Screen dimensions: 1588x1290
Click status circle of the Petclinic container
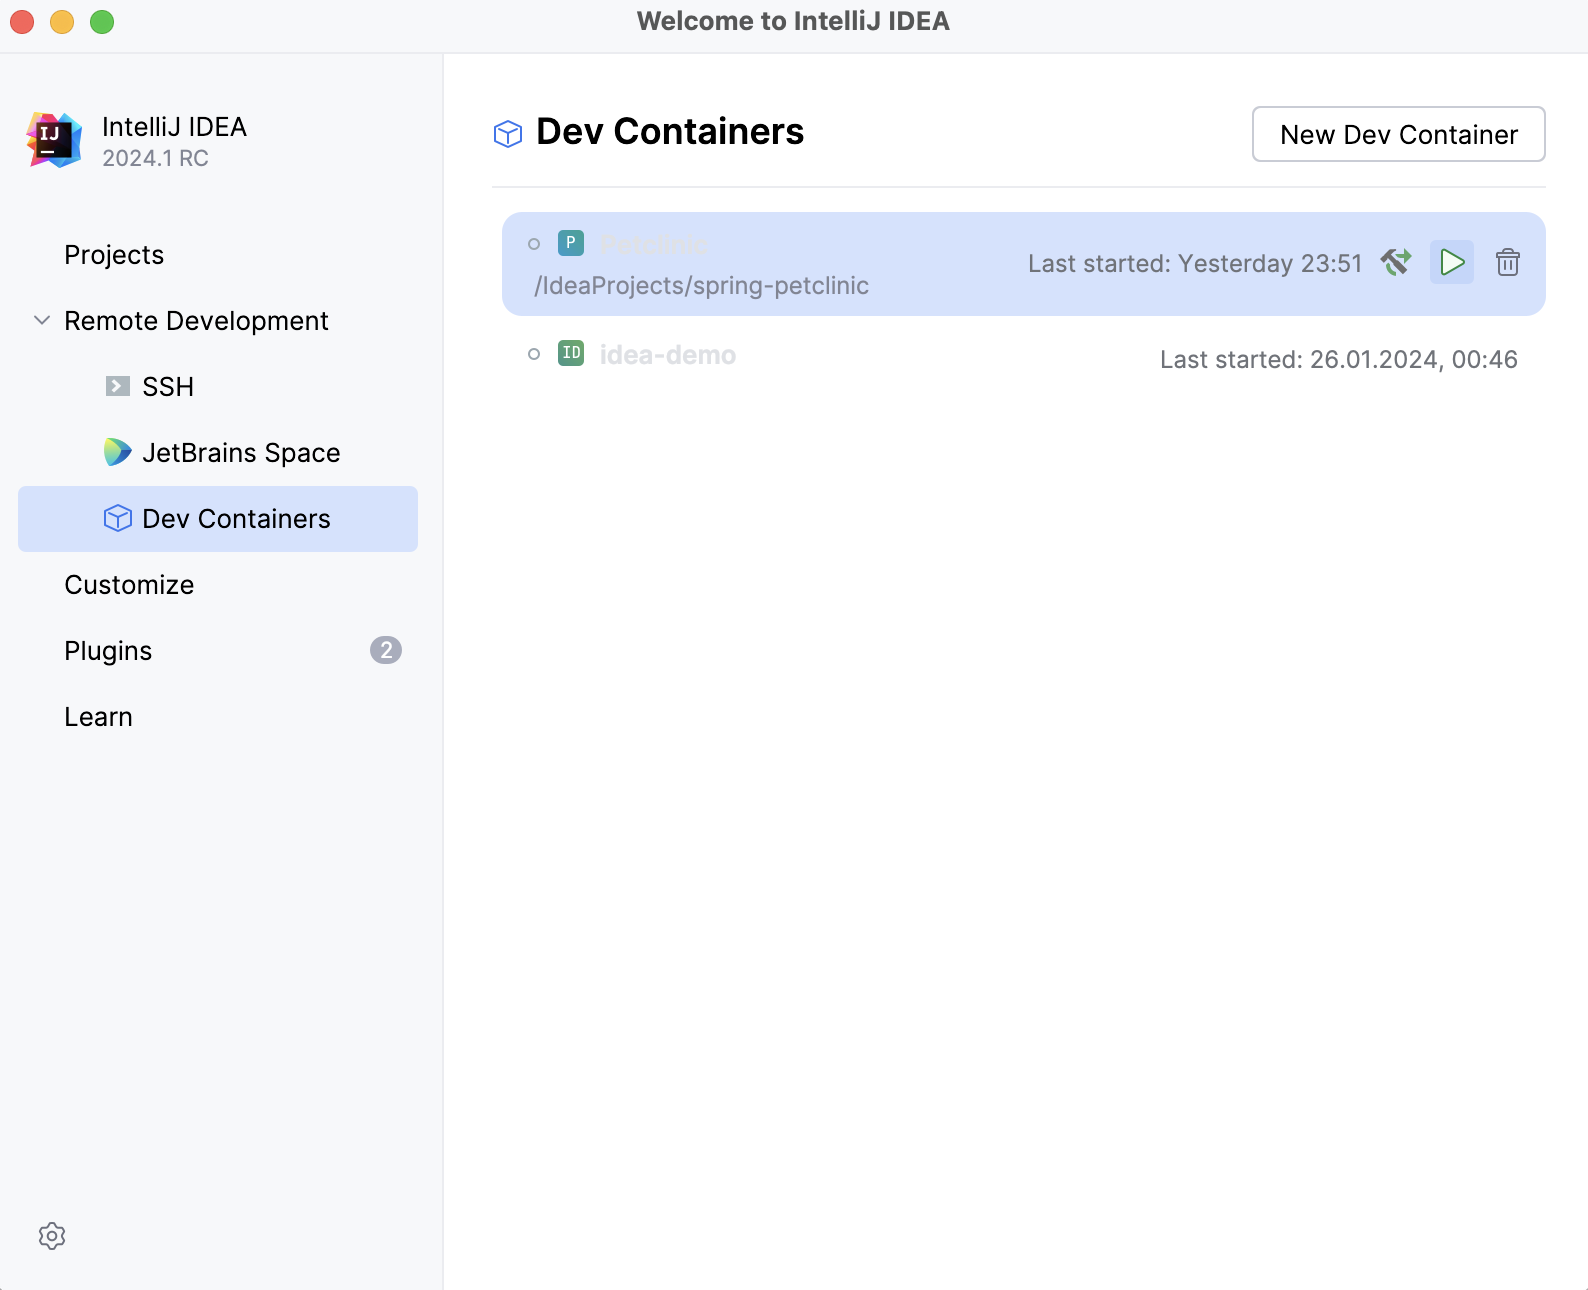(534, 244)
